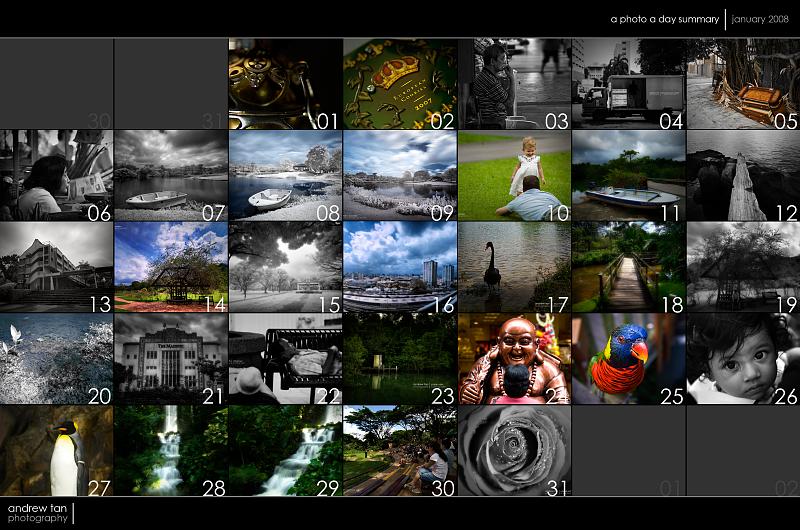
Task: Select the infrared boat photo numbered 08
Action: pos(285,176)
